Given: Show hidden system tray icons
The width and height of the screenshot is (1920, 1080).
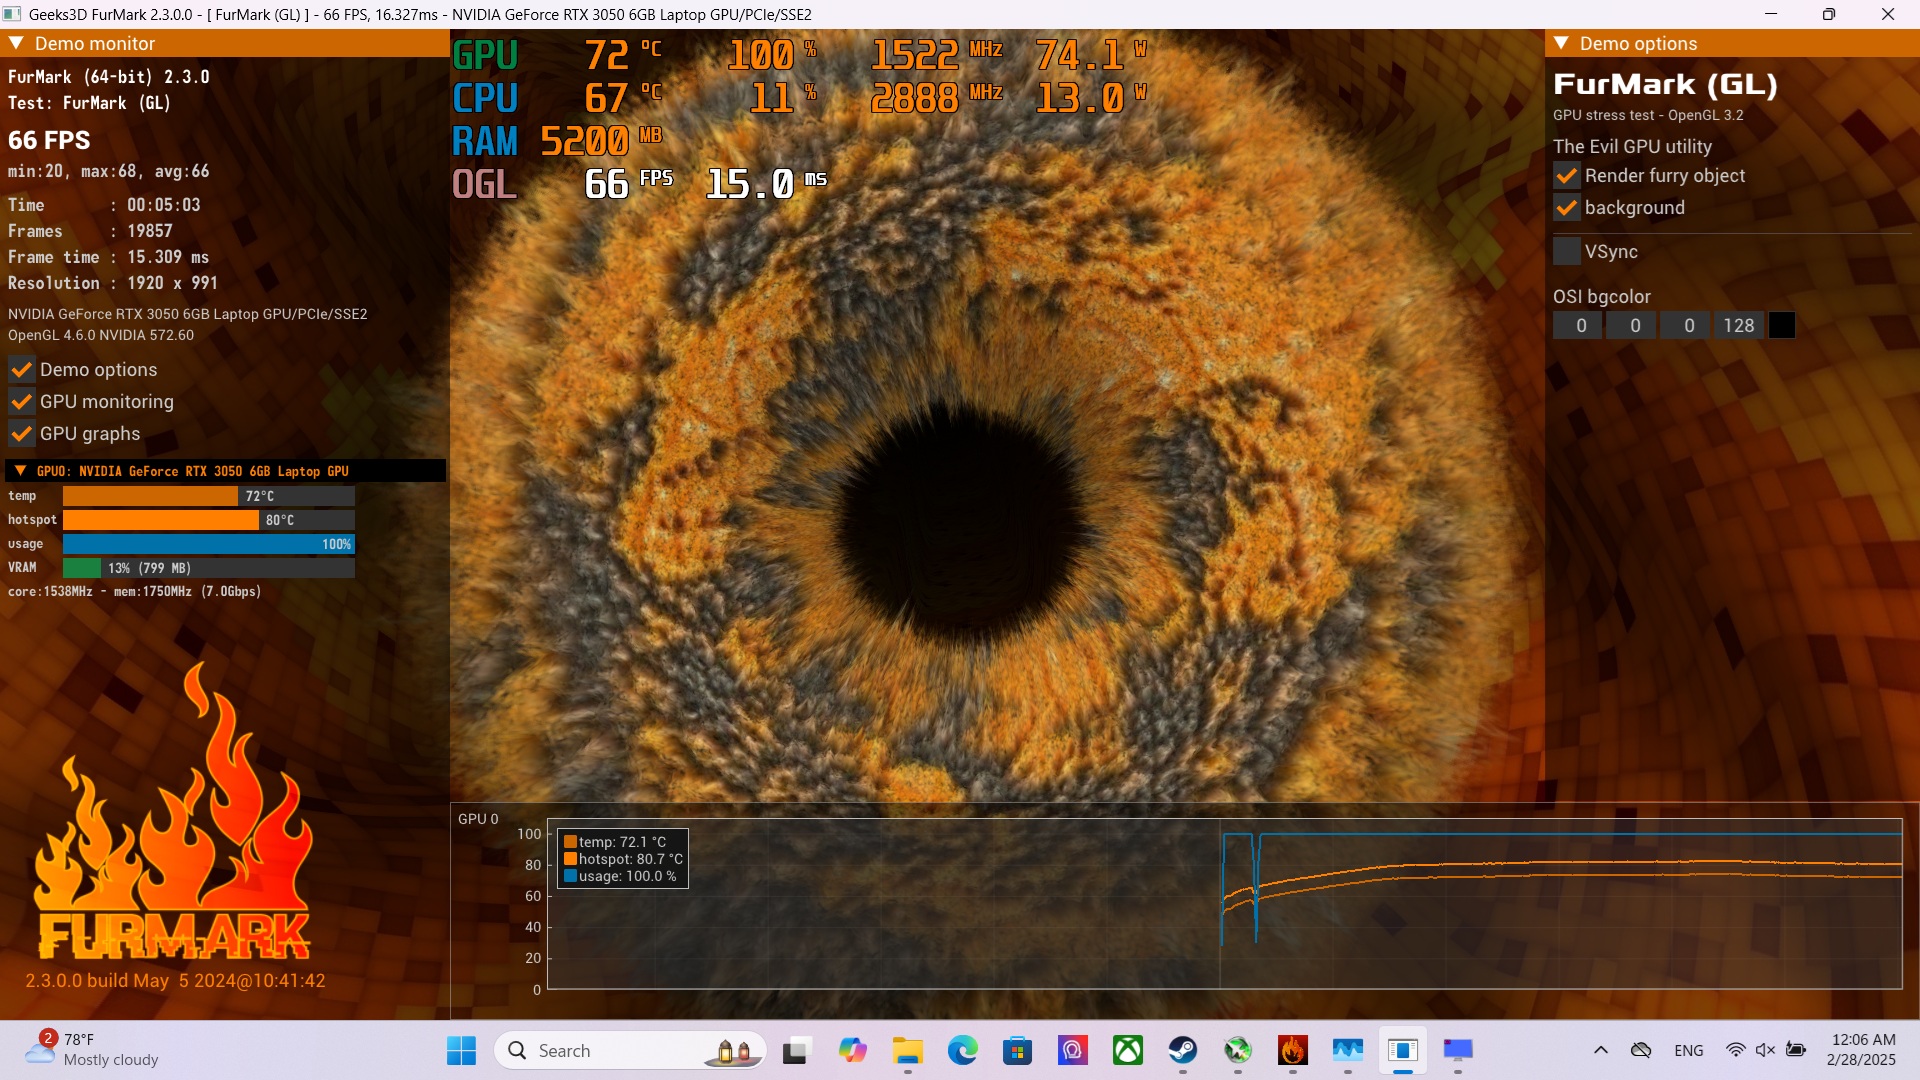Looking at the screenshot, I should 1601,1050.
